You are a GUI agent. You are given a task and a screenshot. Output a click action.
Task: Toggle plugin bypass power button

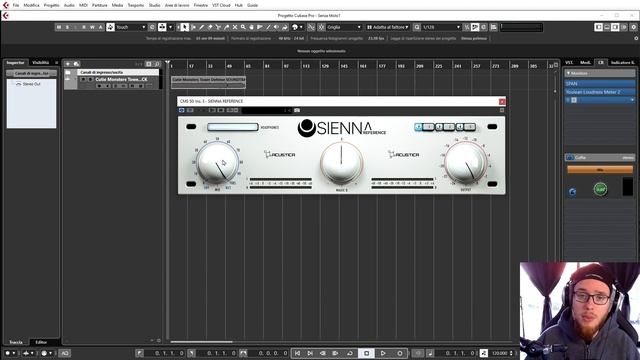click(182, 110)
